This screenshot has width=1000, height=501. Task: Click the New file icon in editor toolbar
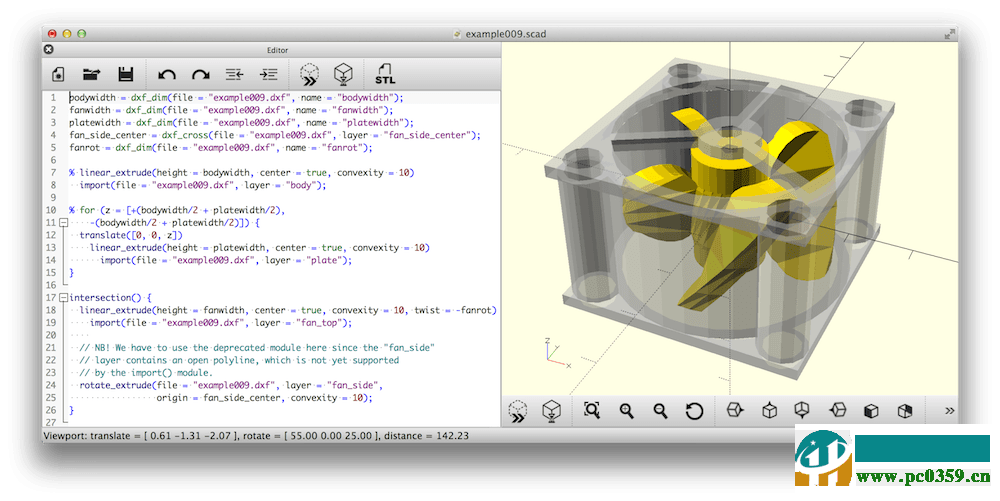point(58,74)
